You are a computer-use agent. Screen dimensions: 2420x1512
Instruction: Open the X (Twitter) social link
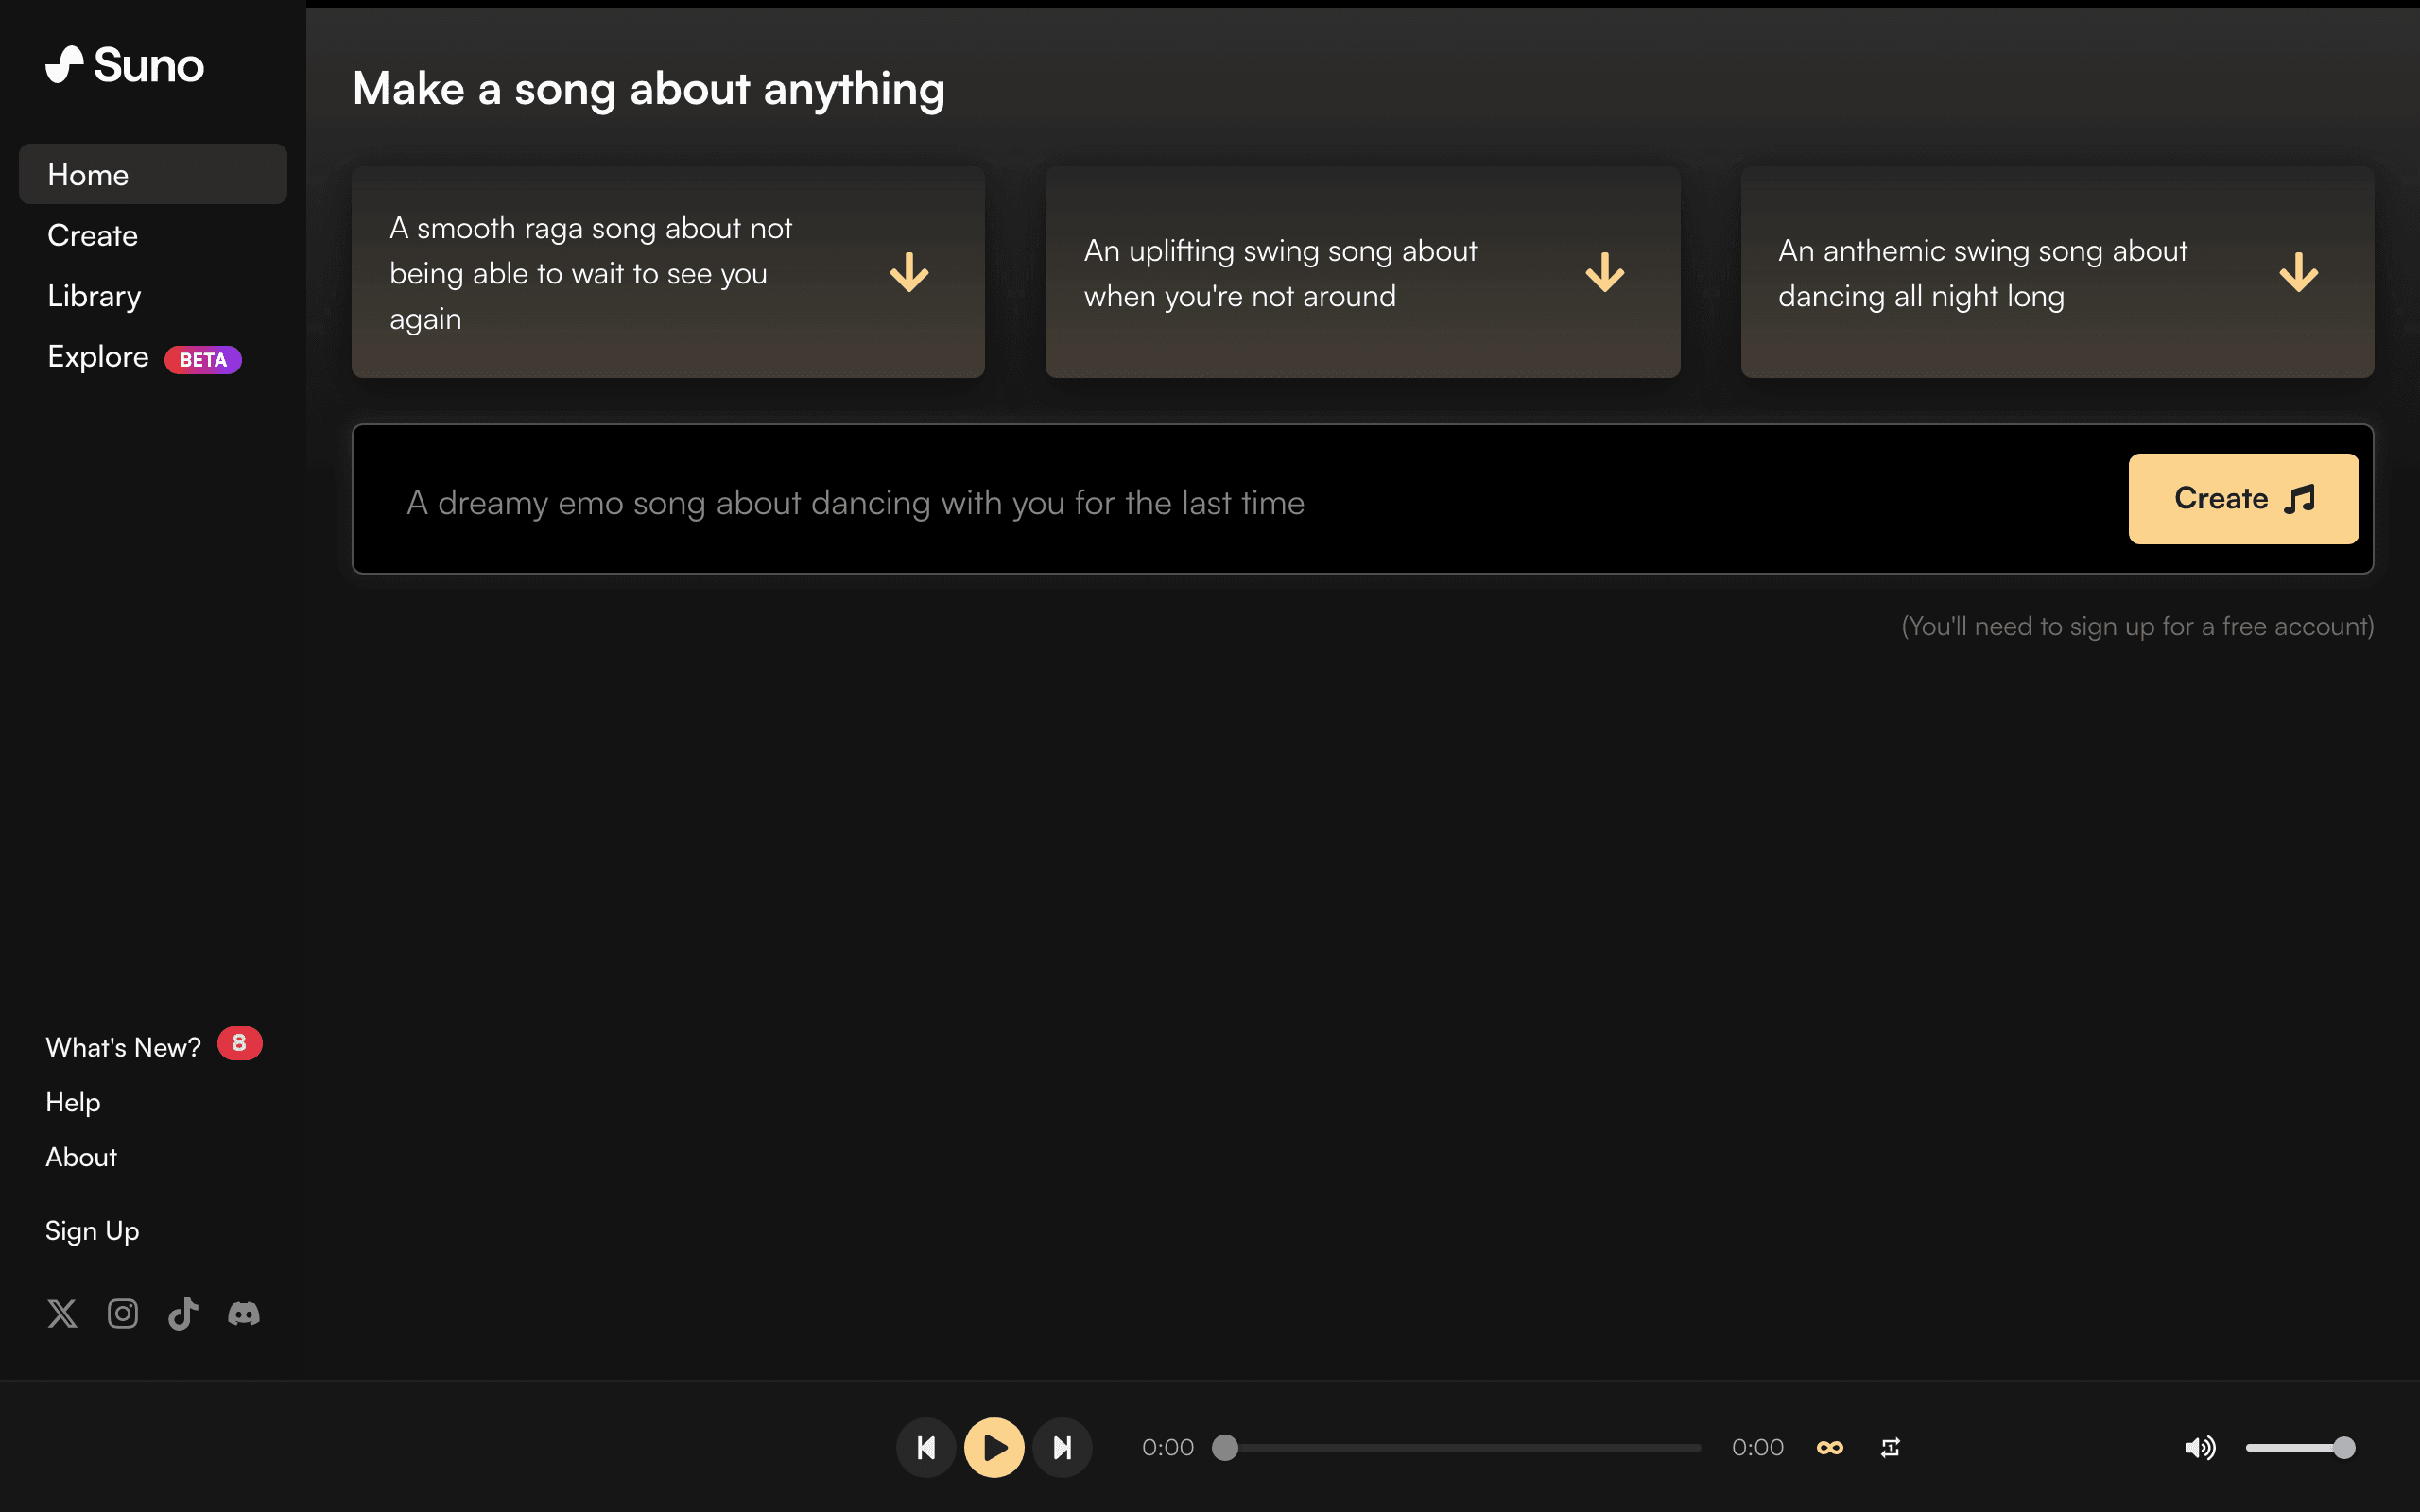62,1313
